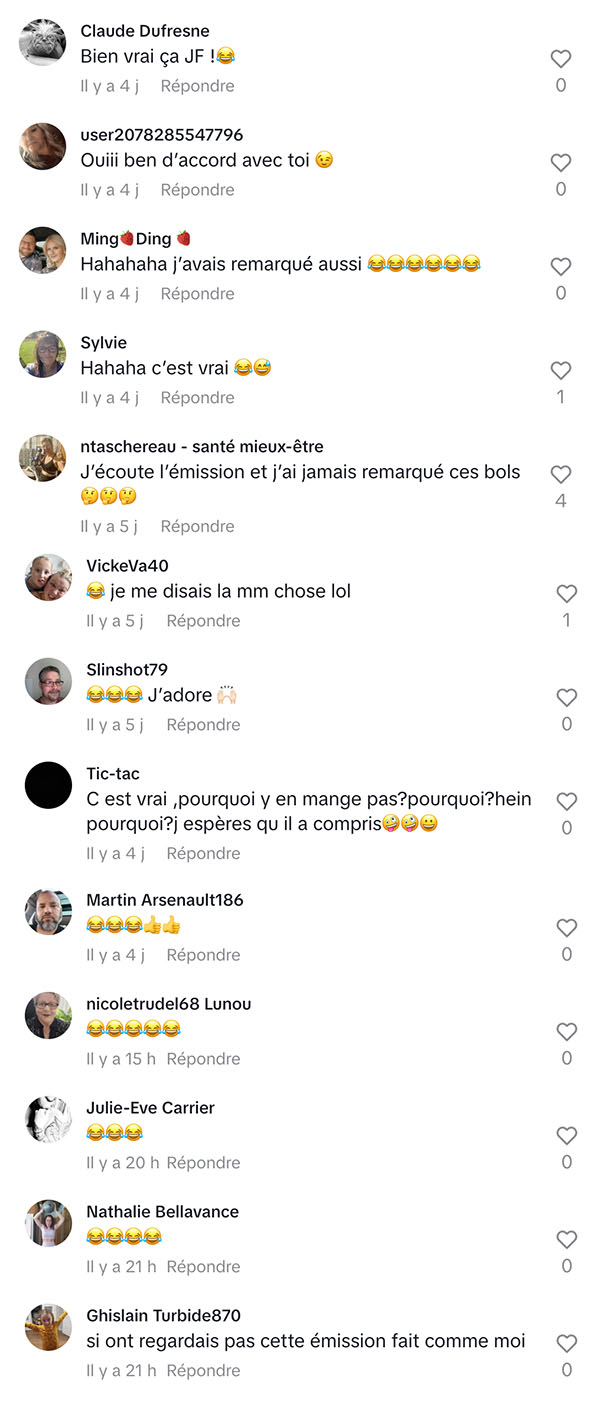Heart Ghislain Turbide870's comment
The height and width of the screenshot is (1401, 600).
point(567,1344)
